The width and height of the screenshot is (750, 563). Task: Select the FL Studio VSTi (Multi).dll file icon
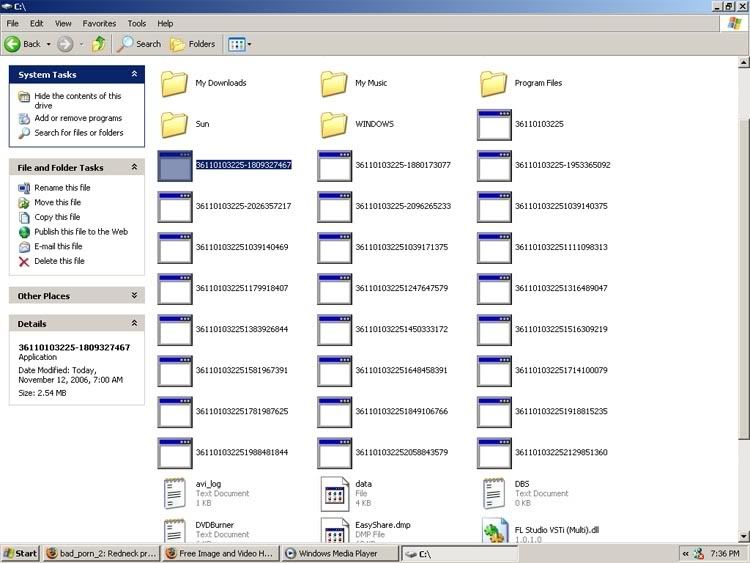pyautogui.click(x=495, y=531)
